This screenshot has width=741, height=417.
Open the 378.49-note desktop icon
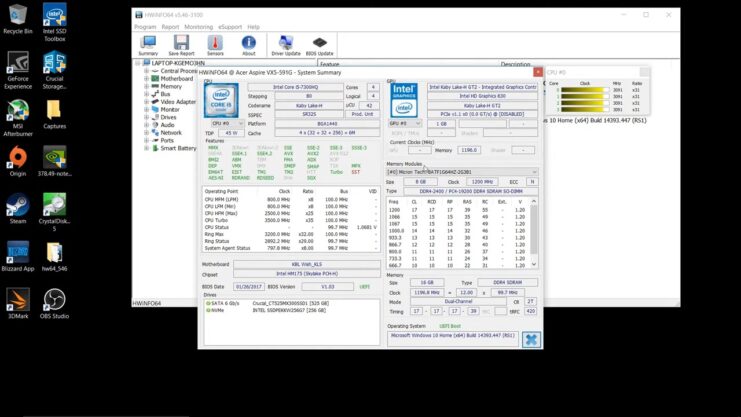coord(54,161)
